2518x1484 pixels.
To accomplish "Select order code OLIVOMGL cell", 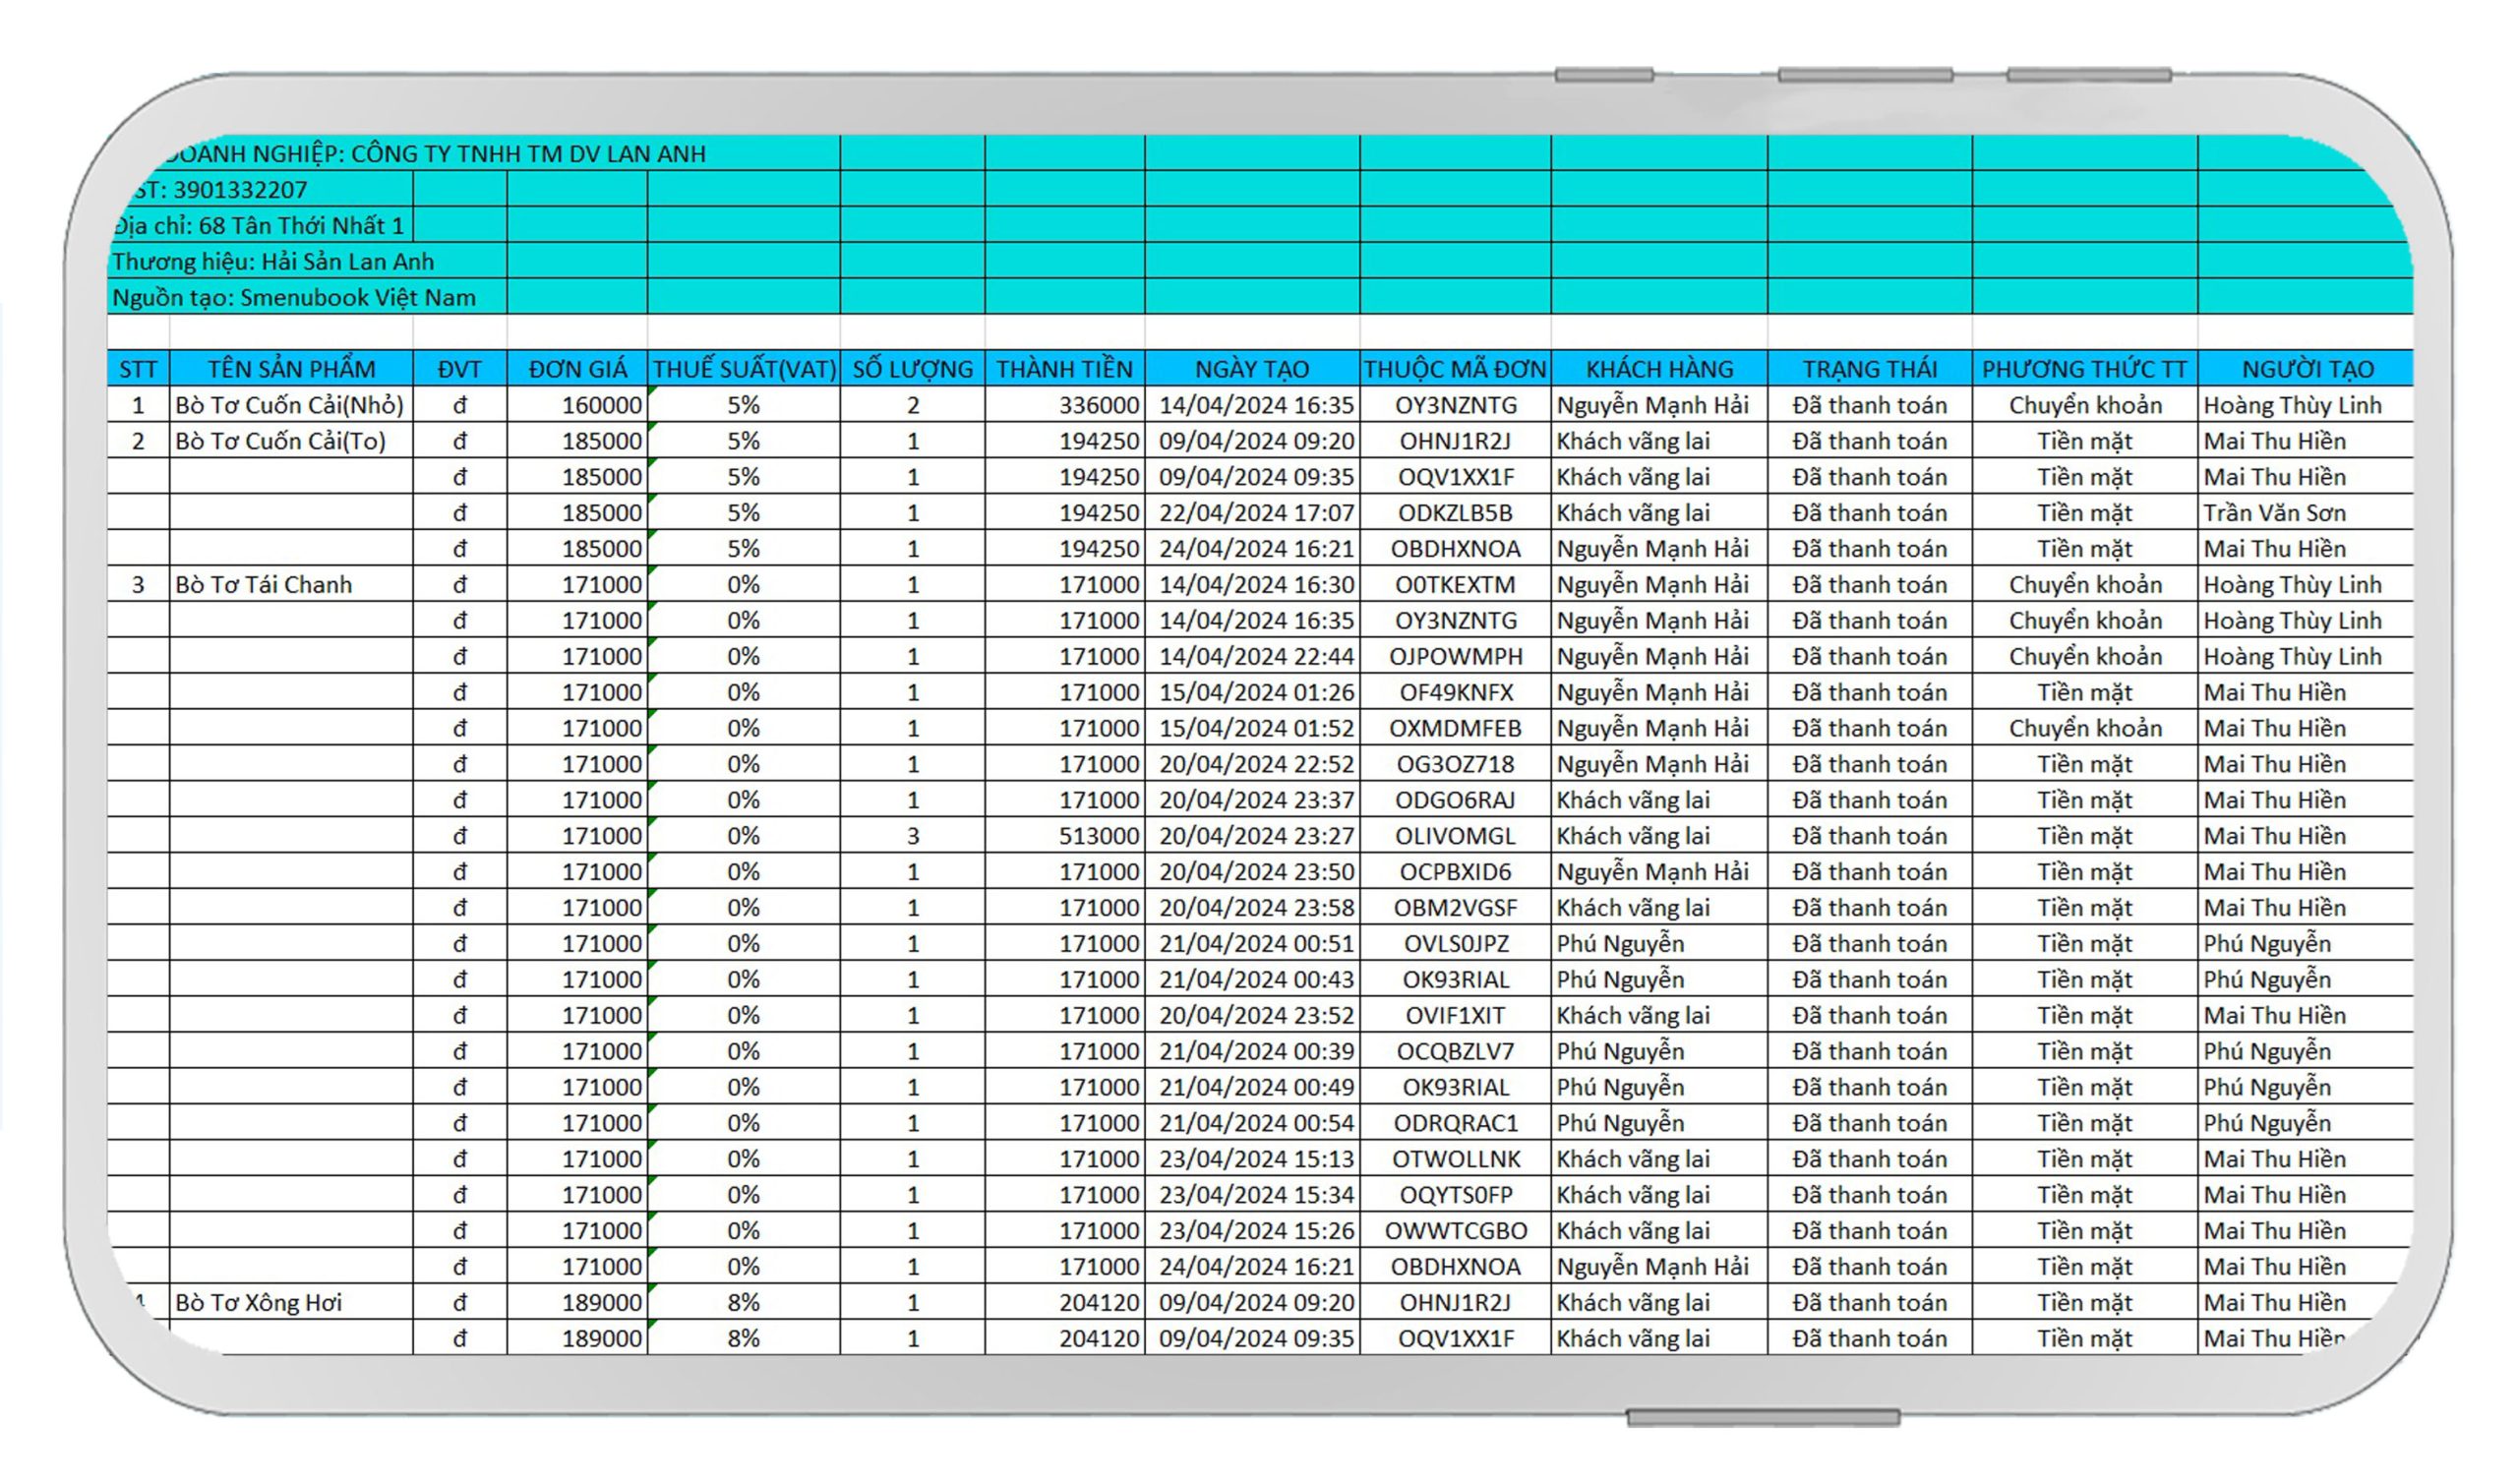I will (x=1454, y=835).
